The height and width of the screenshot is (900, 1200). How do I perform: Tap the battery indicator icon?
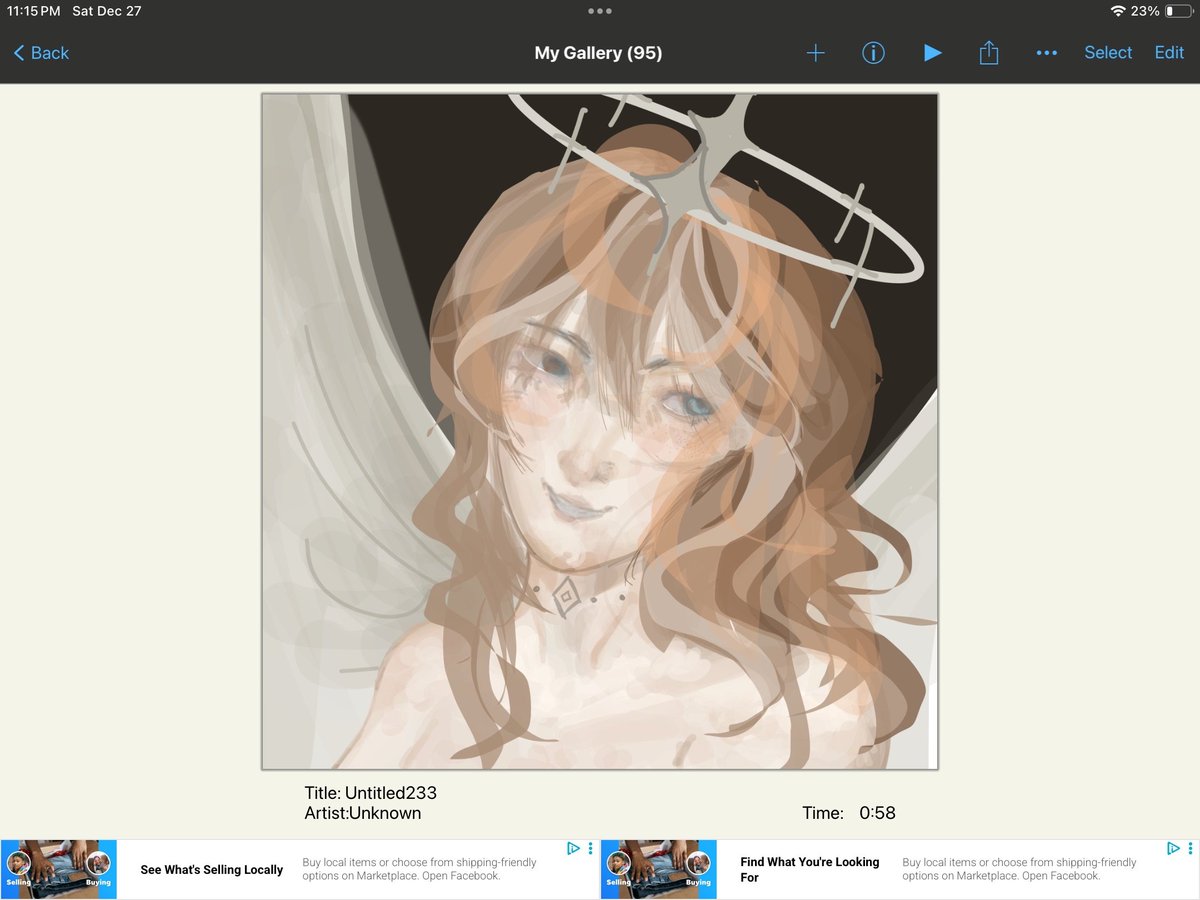coord(1179,11)
